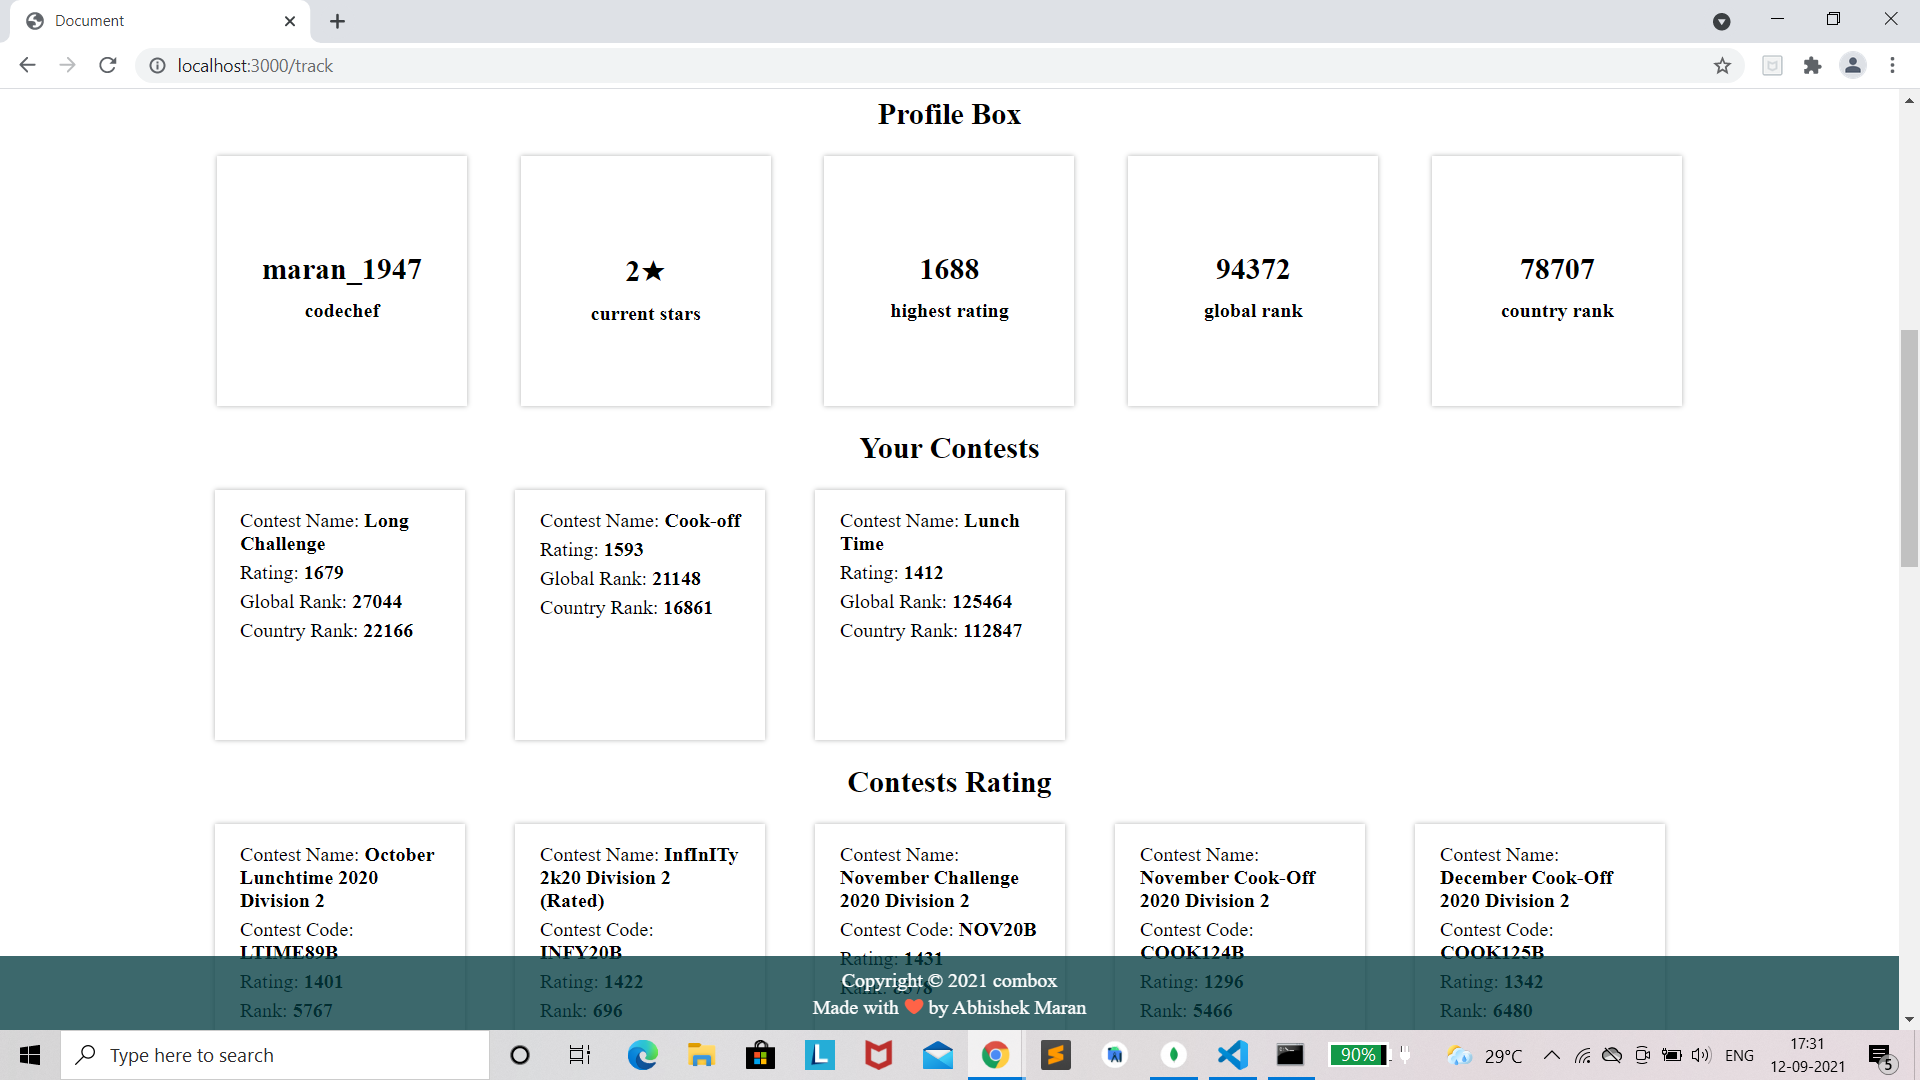This screenshot has width=1920, height=1080.
Task: Go back using the back arrow
Action: click(x=27, y=65)
